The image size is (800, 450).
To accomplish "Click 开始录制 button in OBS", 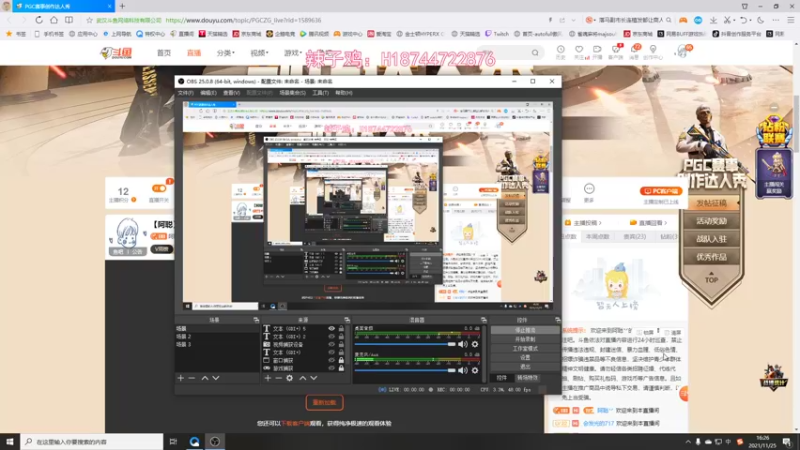I will [525, 340].
